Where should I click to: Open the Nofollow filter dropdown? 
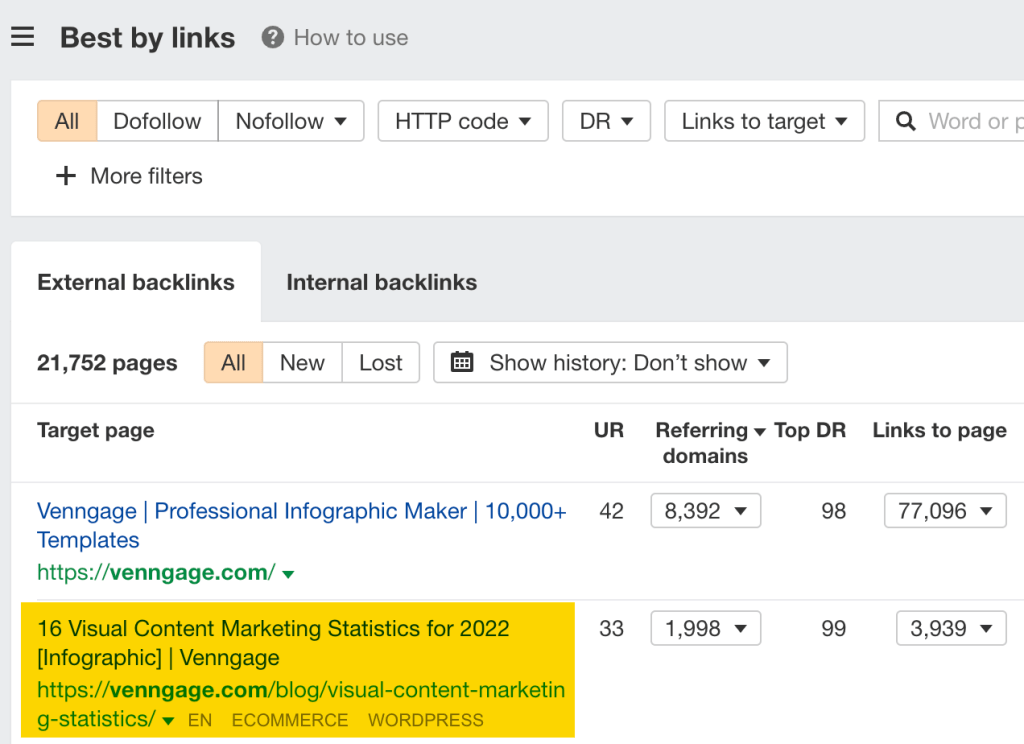[291, 121]
